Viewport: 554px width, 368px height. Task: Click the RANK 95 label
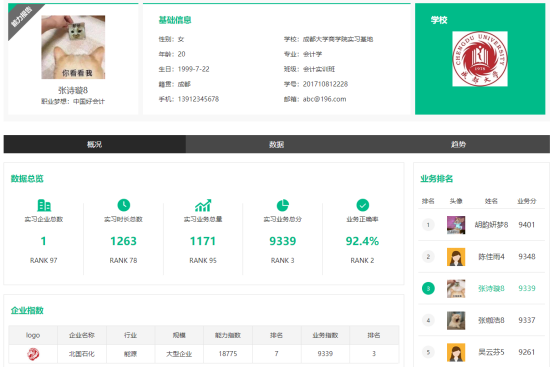click(x=203, y=260)
